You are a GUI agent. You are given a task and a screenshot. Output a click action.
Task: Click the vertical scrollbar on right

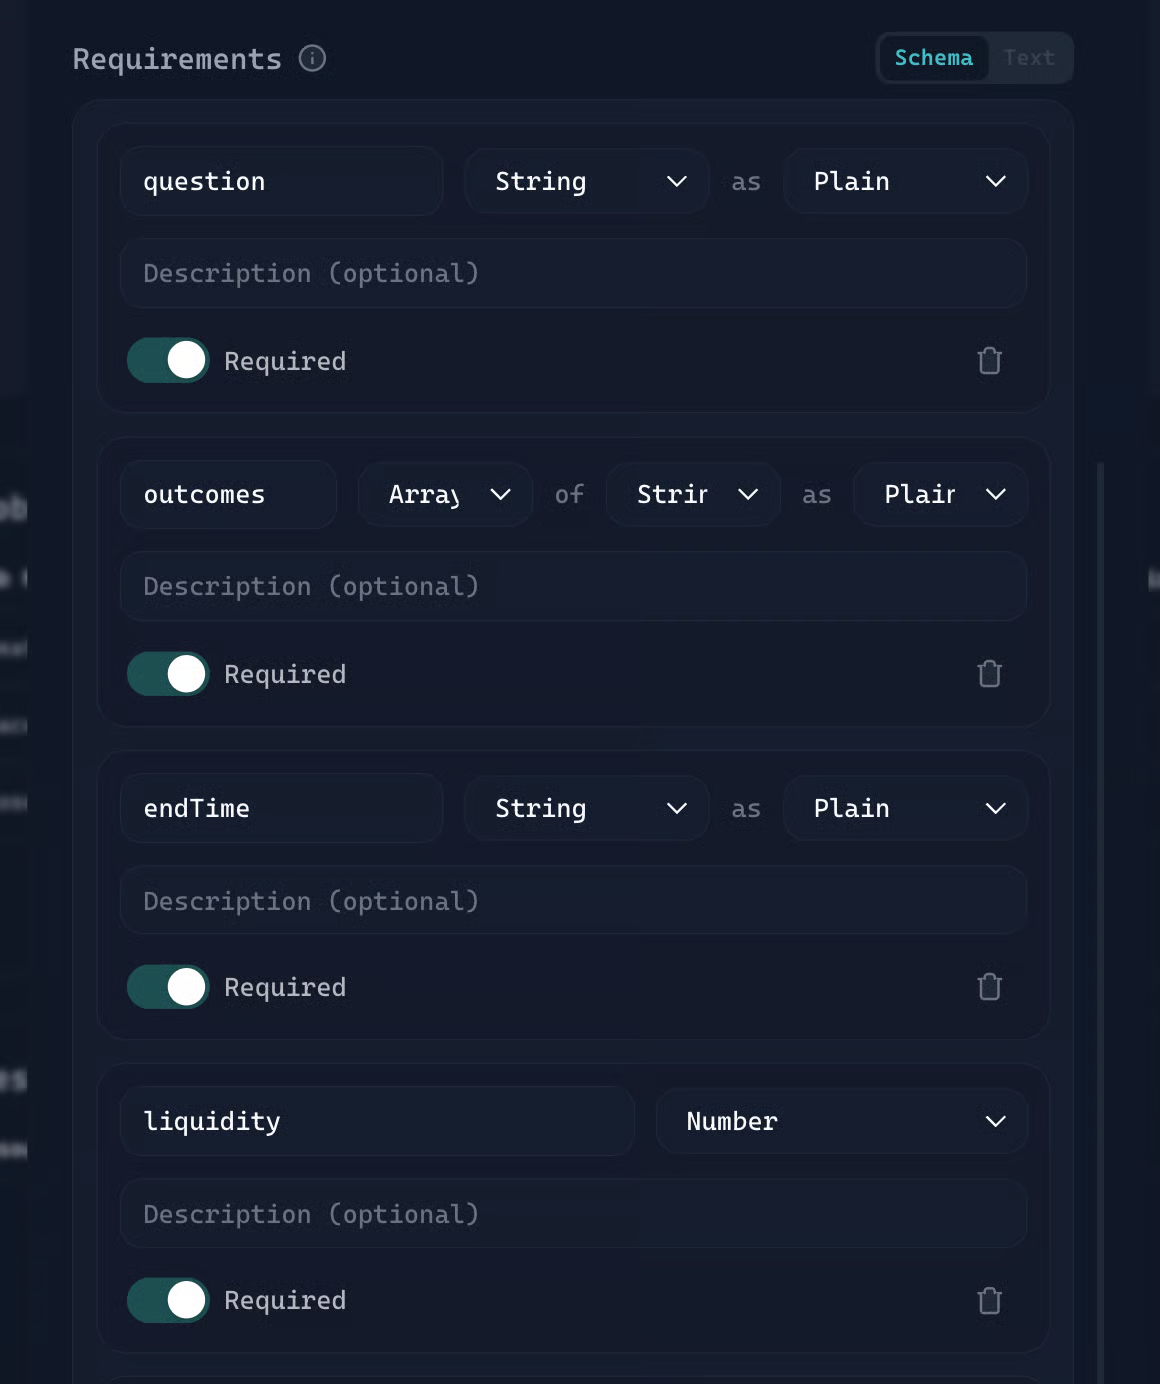pos(1101,900)
